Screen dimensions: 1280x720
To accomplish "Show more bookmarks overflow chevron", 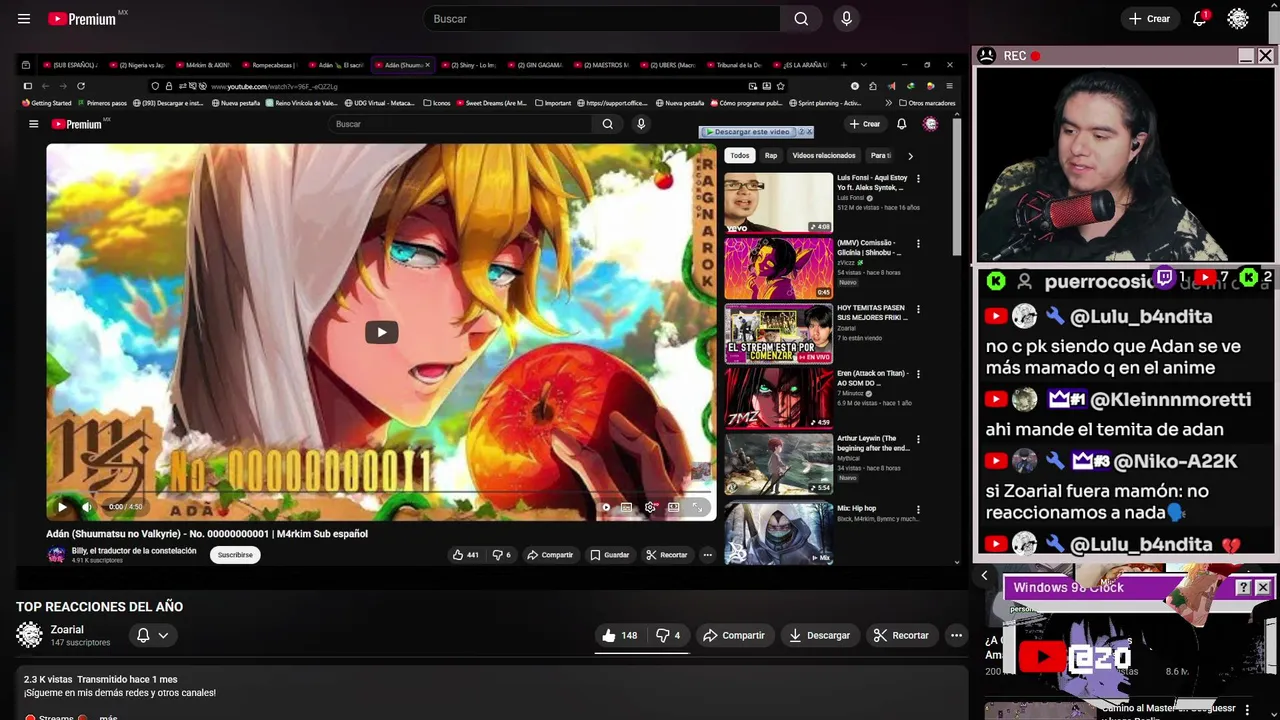I will [x=888, y=103].
